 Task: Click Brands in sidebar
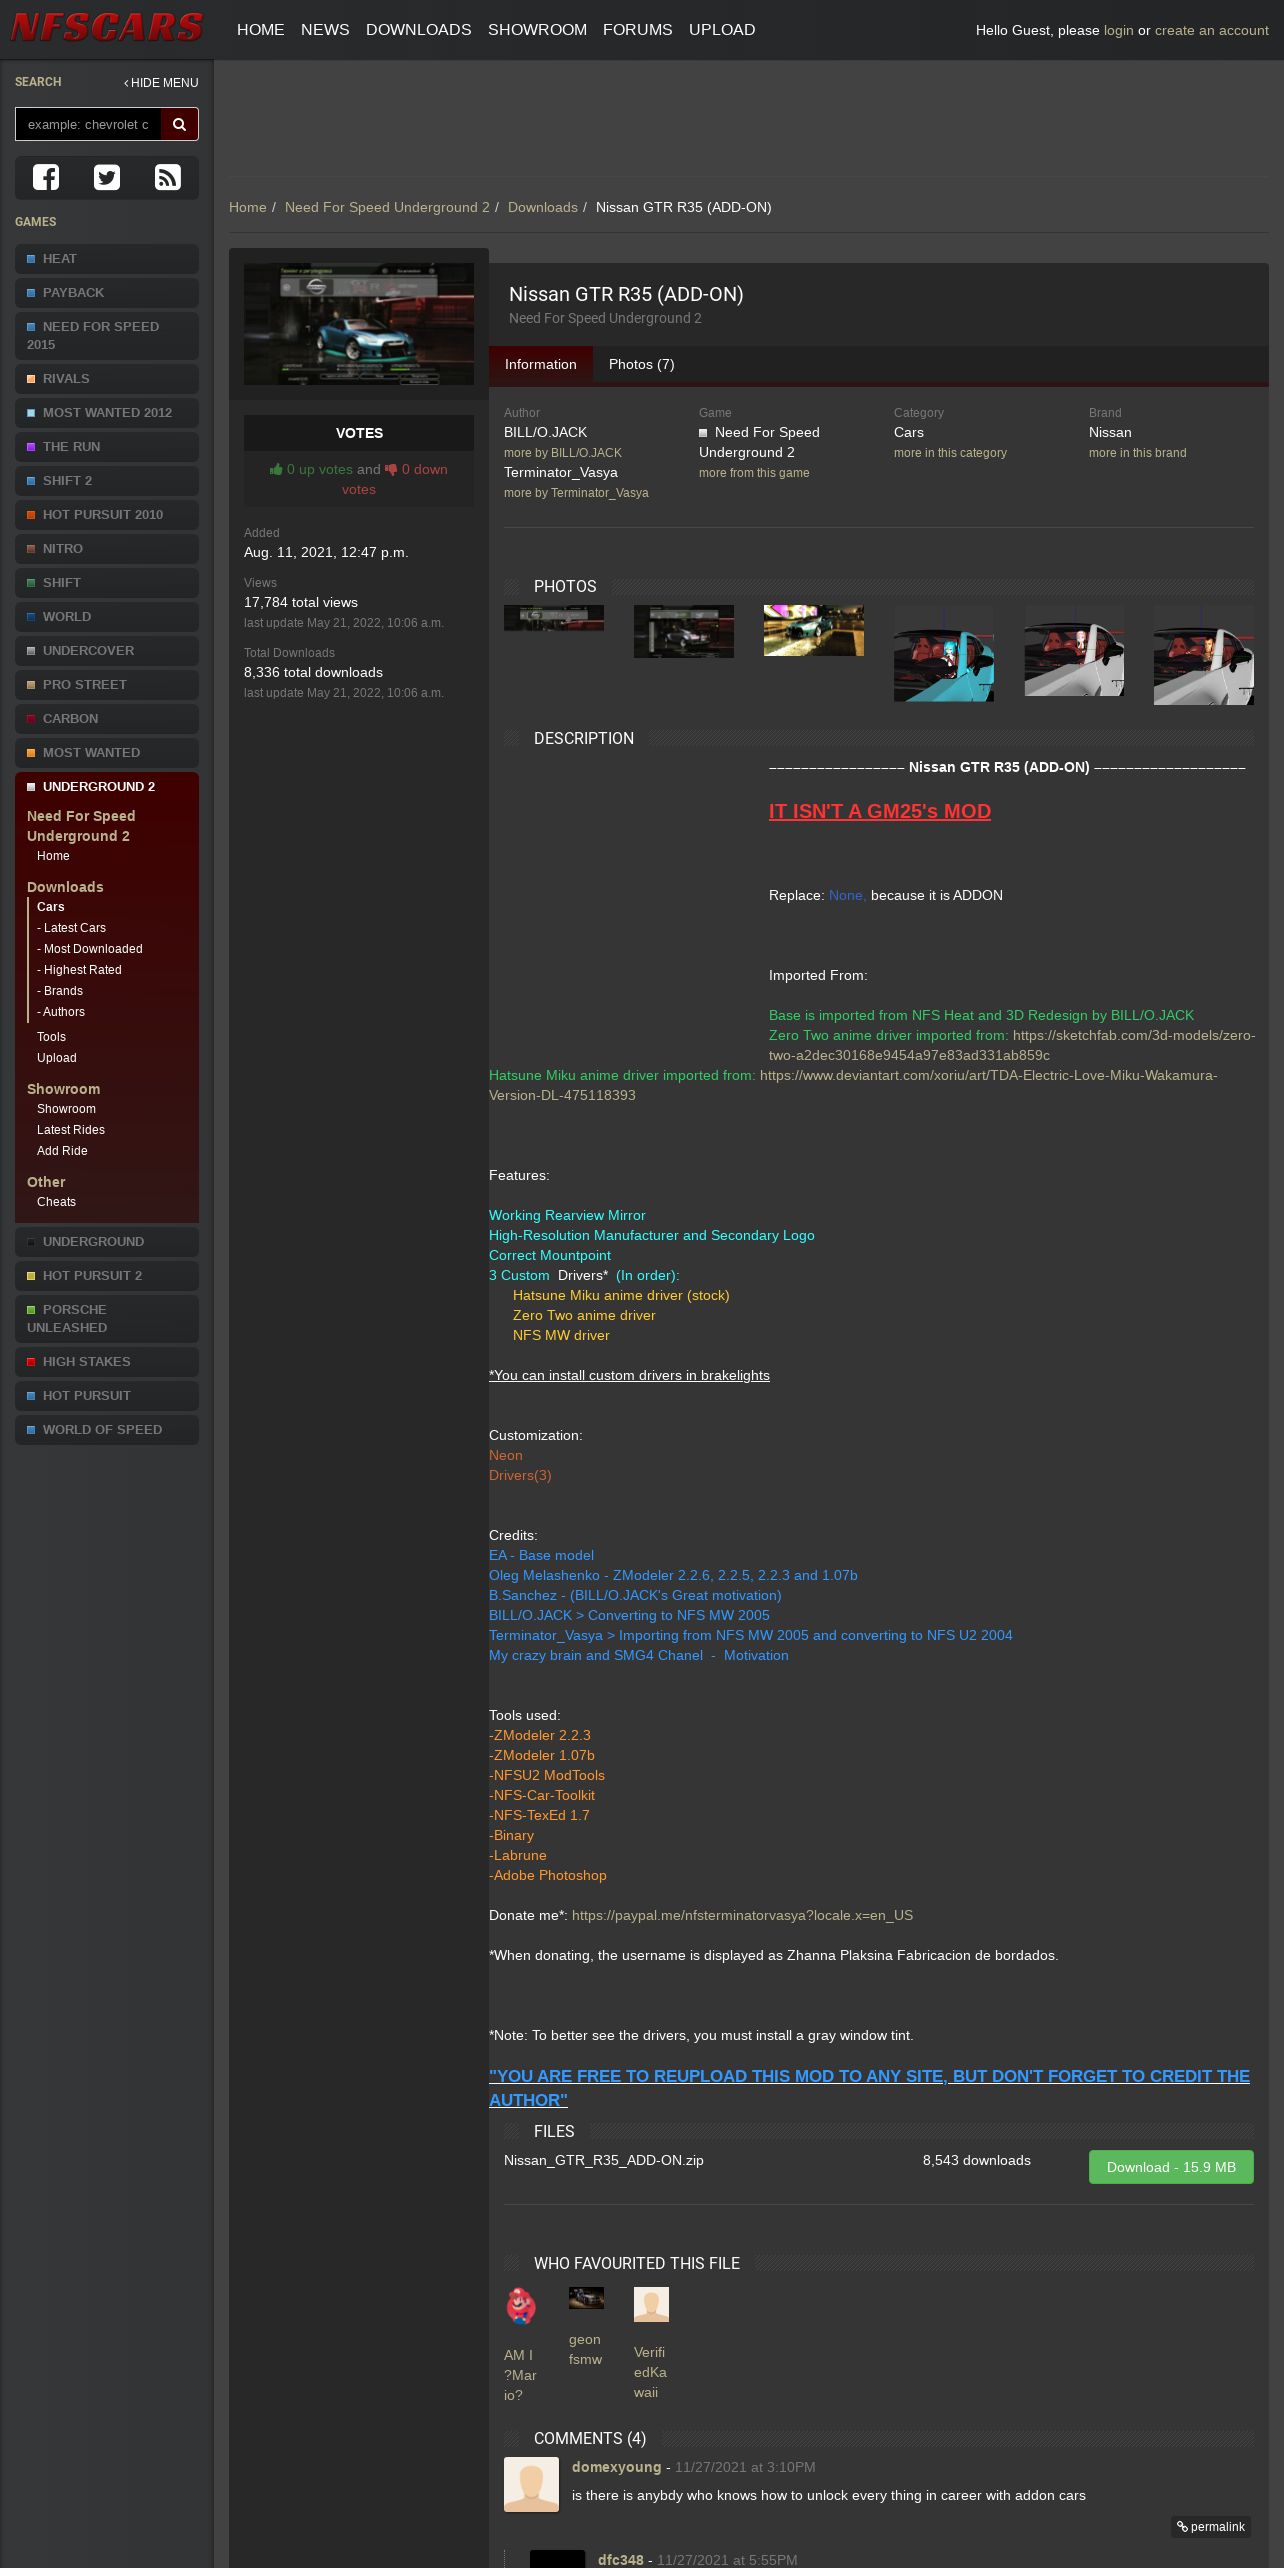[60, 991]
